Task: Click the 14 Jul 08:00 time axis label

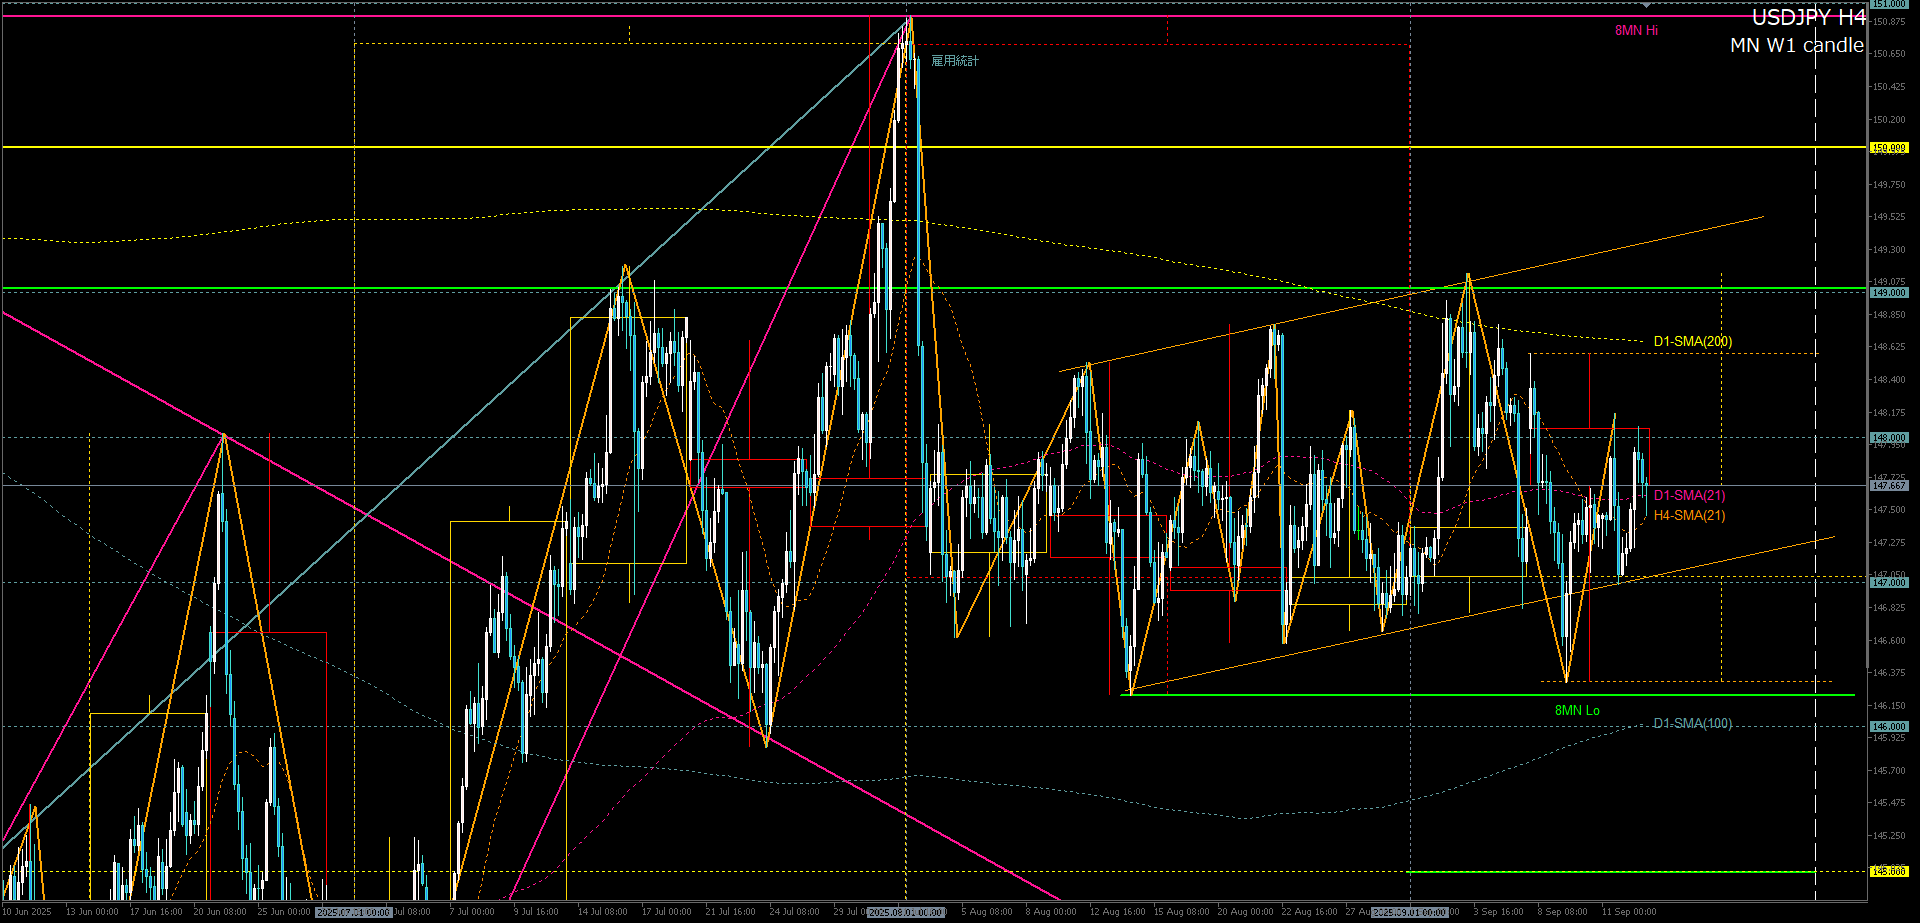Action: (x=602, y=912)
